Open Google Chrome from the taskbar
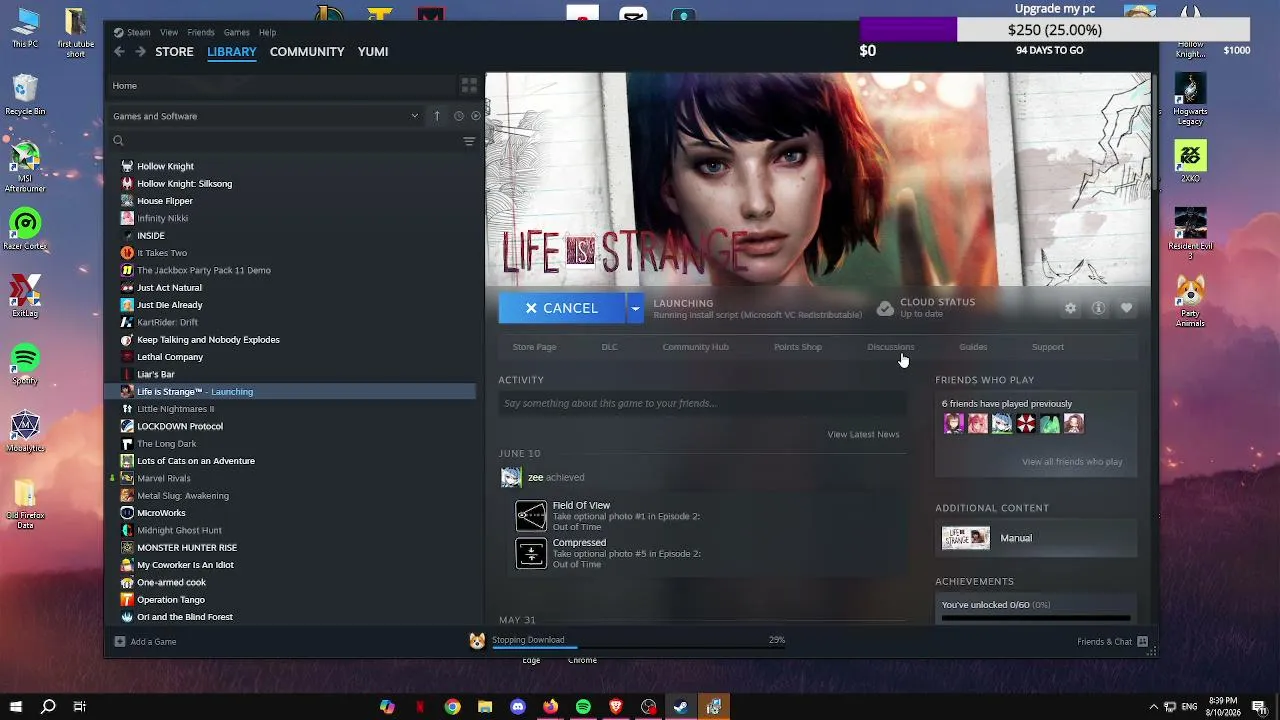 click(452, 707)
